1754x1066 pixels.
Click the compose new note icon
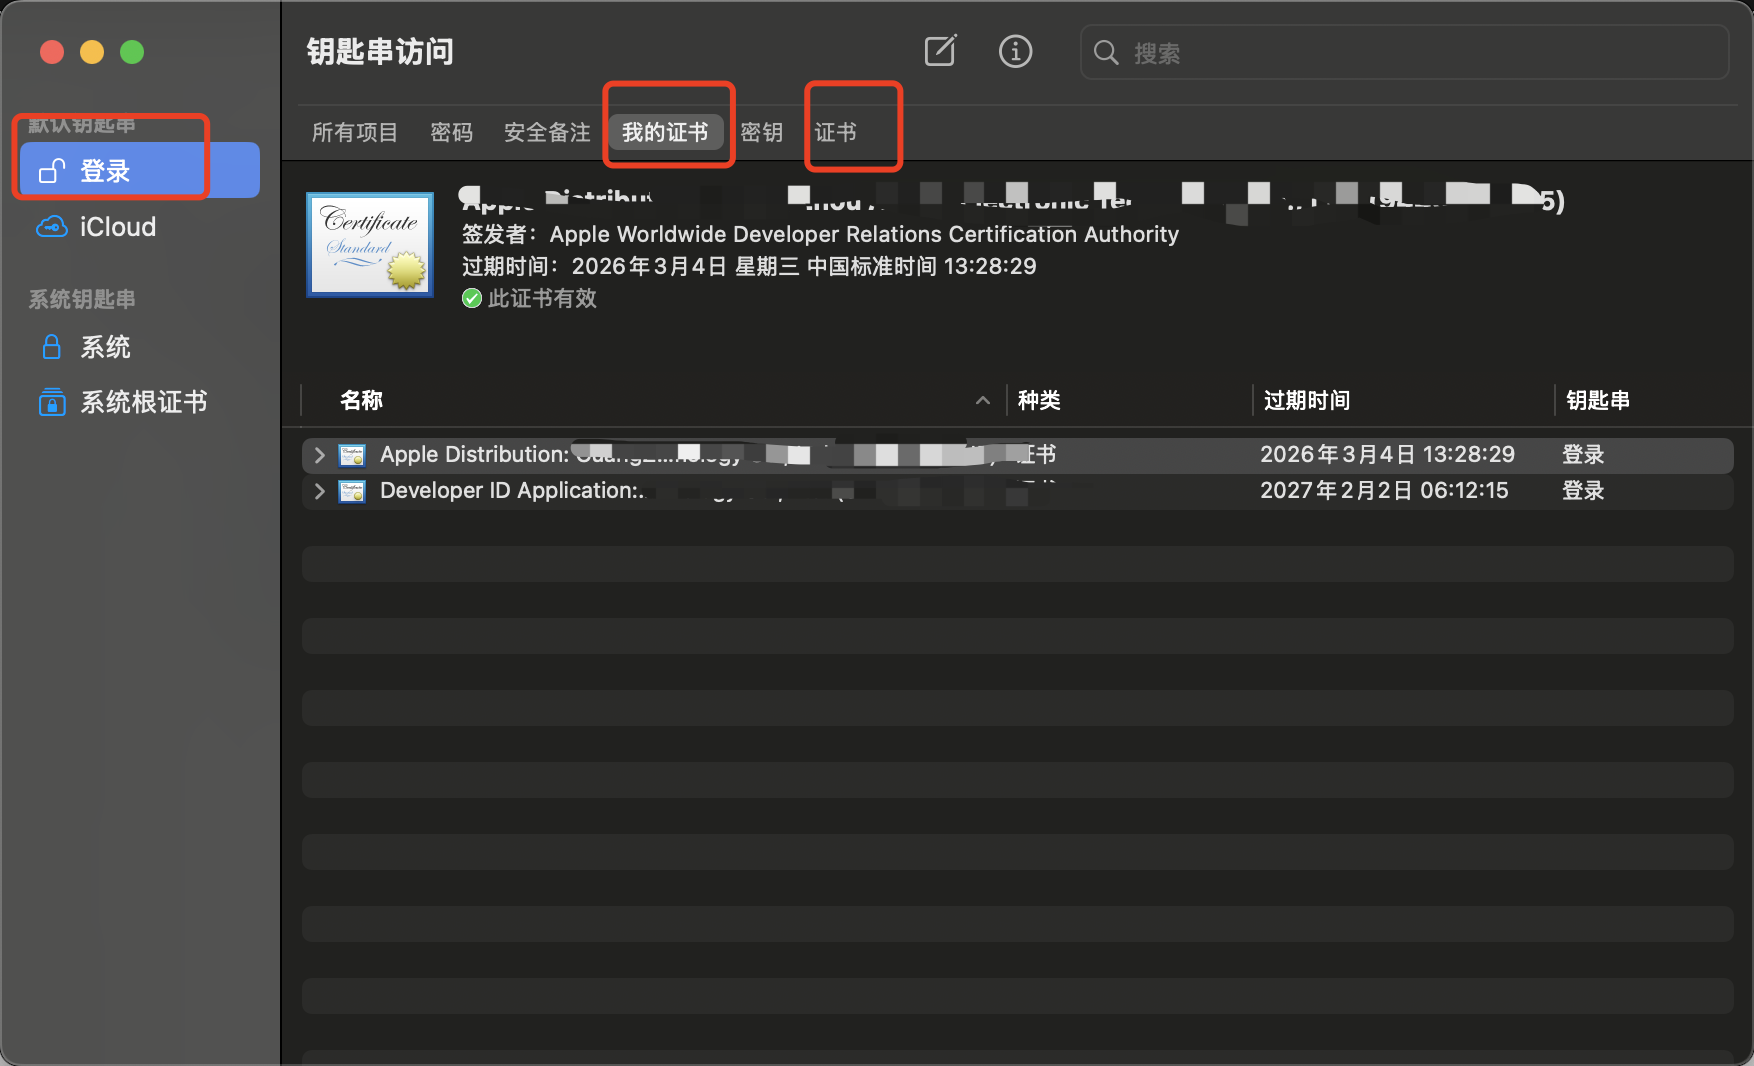pyautogui.click(x=940, y=51)
